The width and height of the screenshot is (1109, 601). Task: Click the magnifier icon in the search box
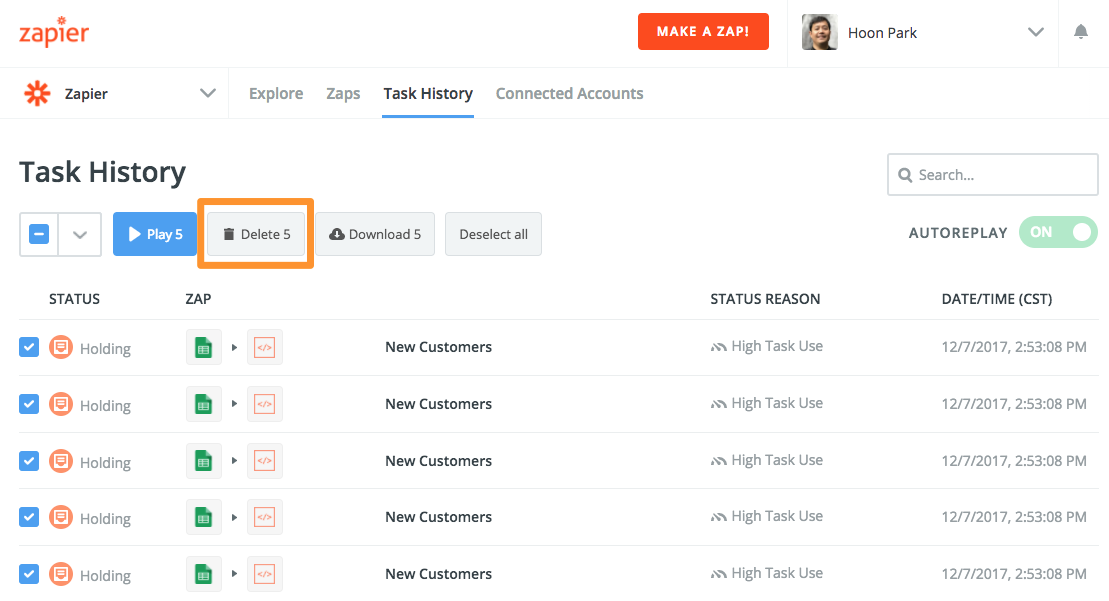tap(905, 175)
